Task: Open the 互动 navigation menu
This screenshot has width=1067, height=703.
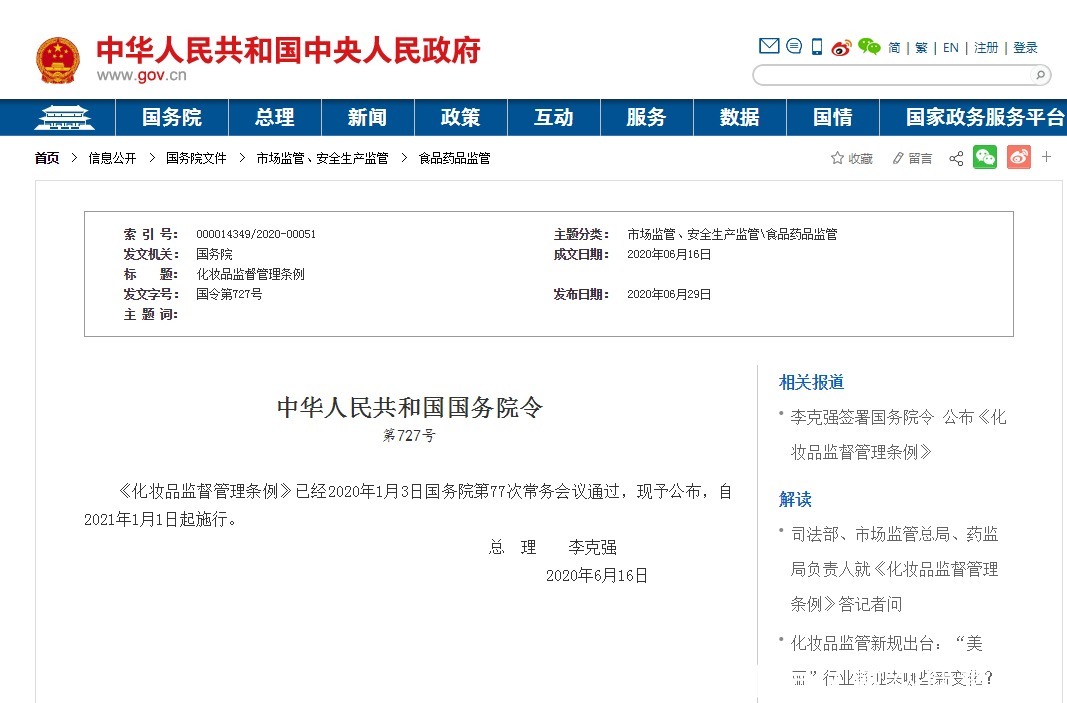Action: point(553,118)
